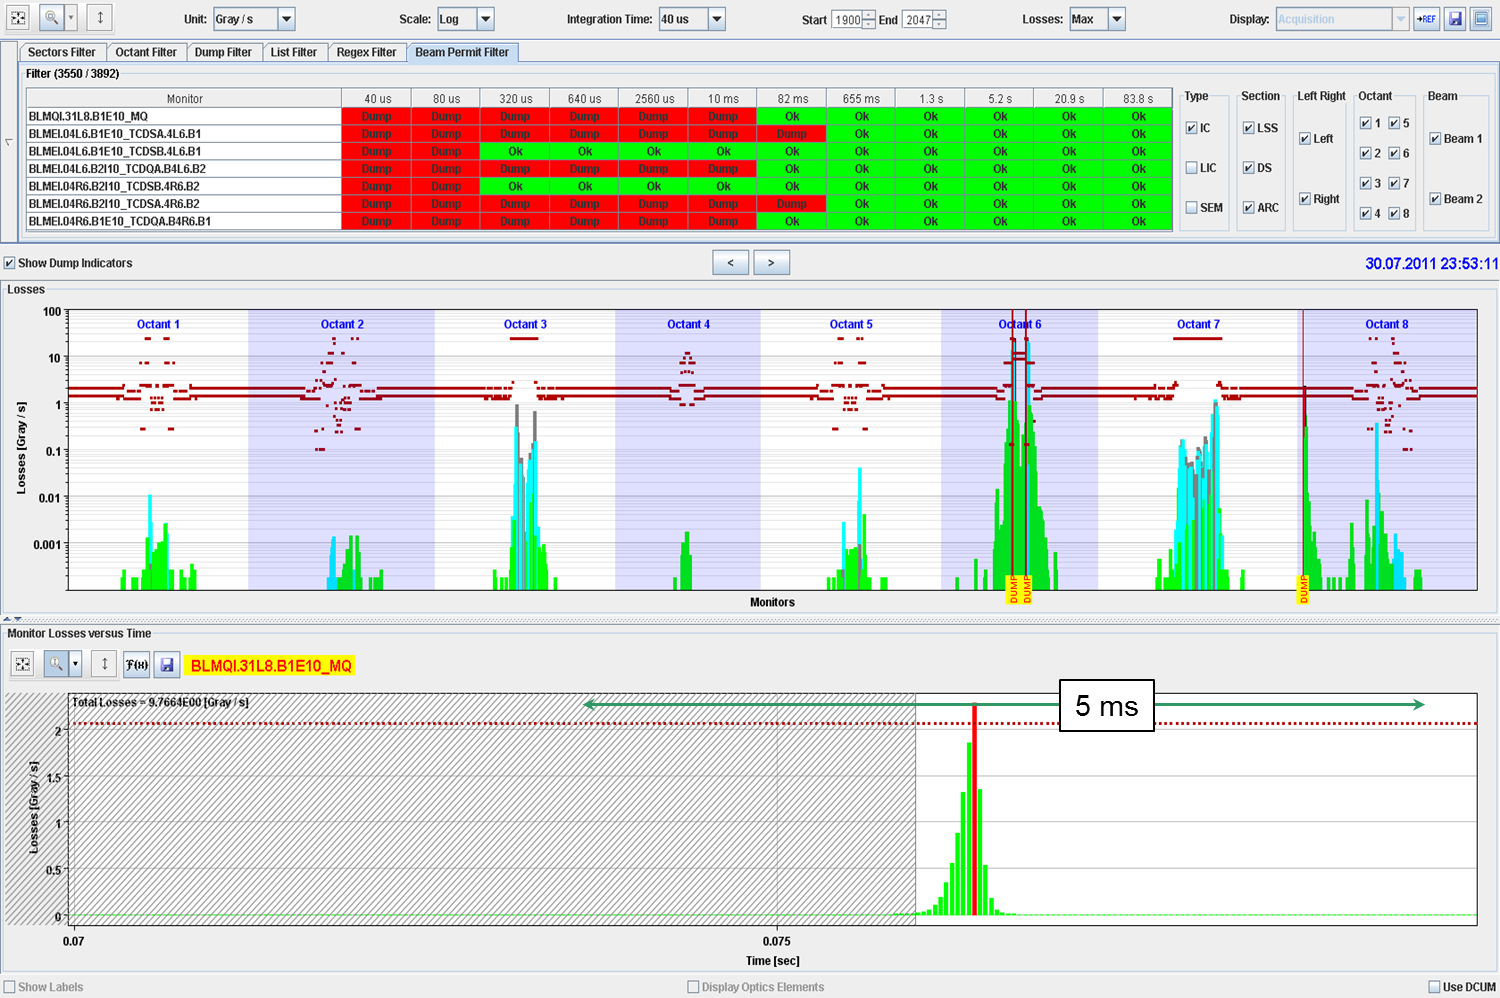Click the red peak bar in time plot
Viewport: 1500px width, 998px height.
click(974, 809)
